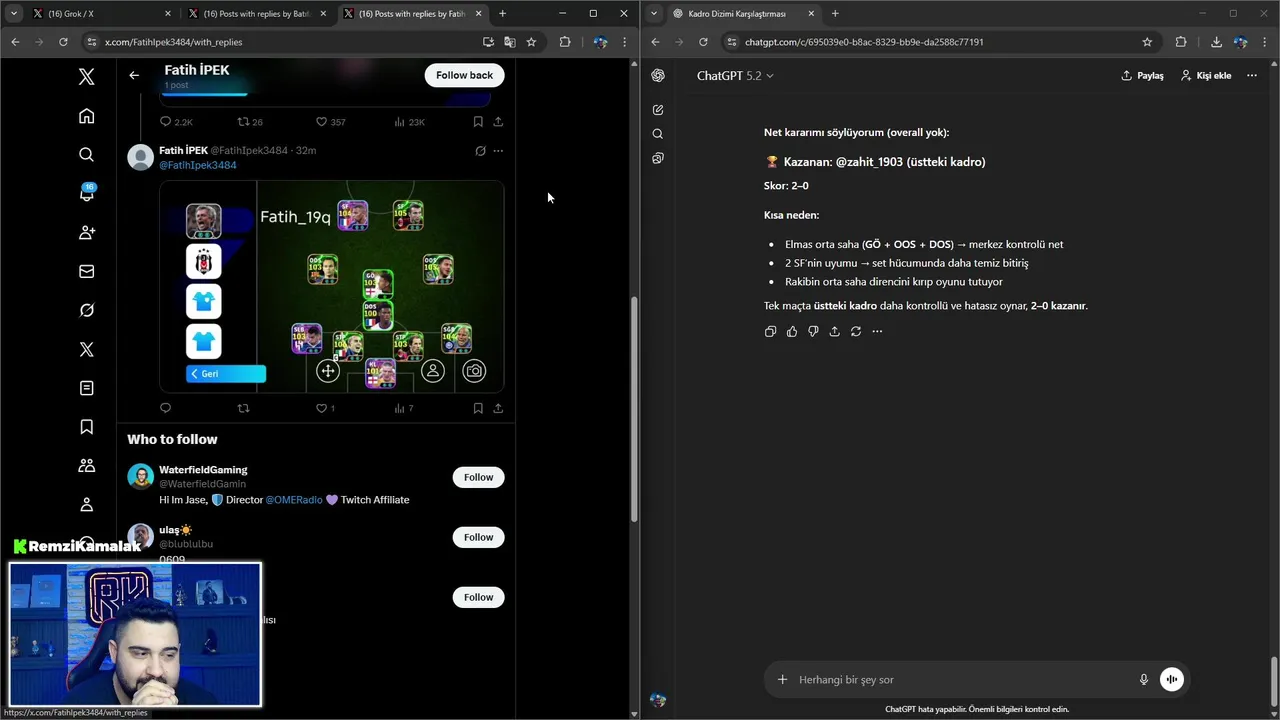Open the @FatihIpek3484 mention link
The height and width of the screenshot is (720, 1280).
click(x=198, y=165)
